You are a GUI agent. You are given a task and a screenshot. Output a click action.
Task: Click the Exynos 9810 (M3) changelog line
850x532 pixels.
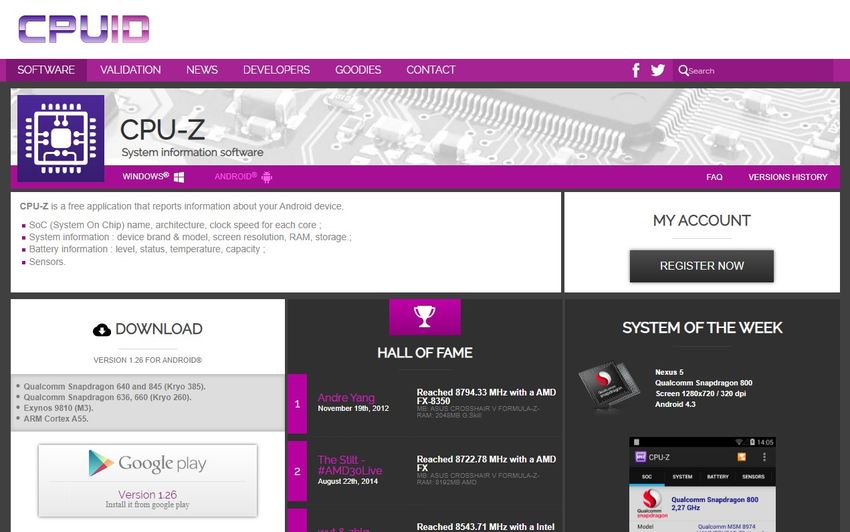[59, 408]
